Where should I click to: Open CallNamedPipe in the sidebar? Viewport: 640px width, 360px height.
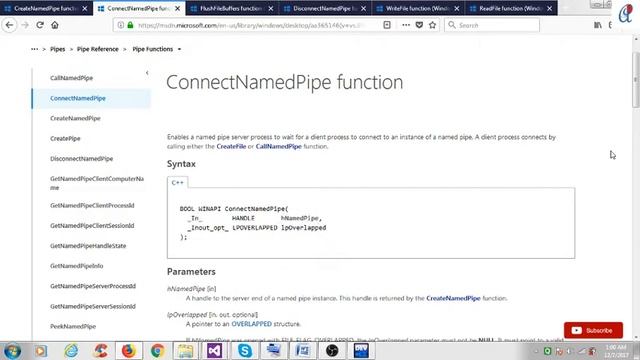71,78
